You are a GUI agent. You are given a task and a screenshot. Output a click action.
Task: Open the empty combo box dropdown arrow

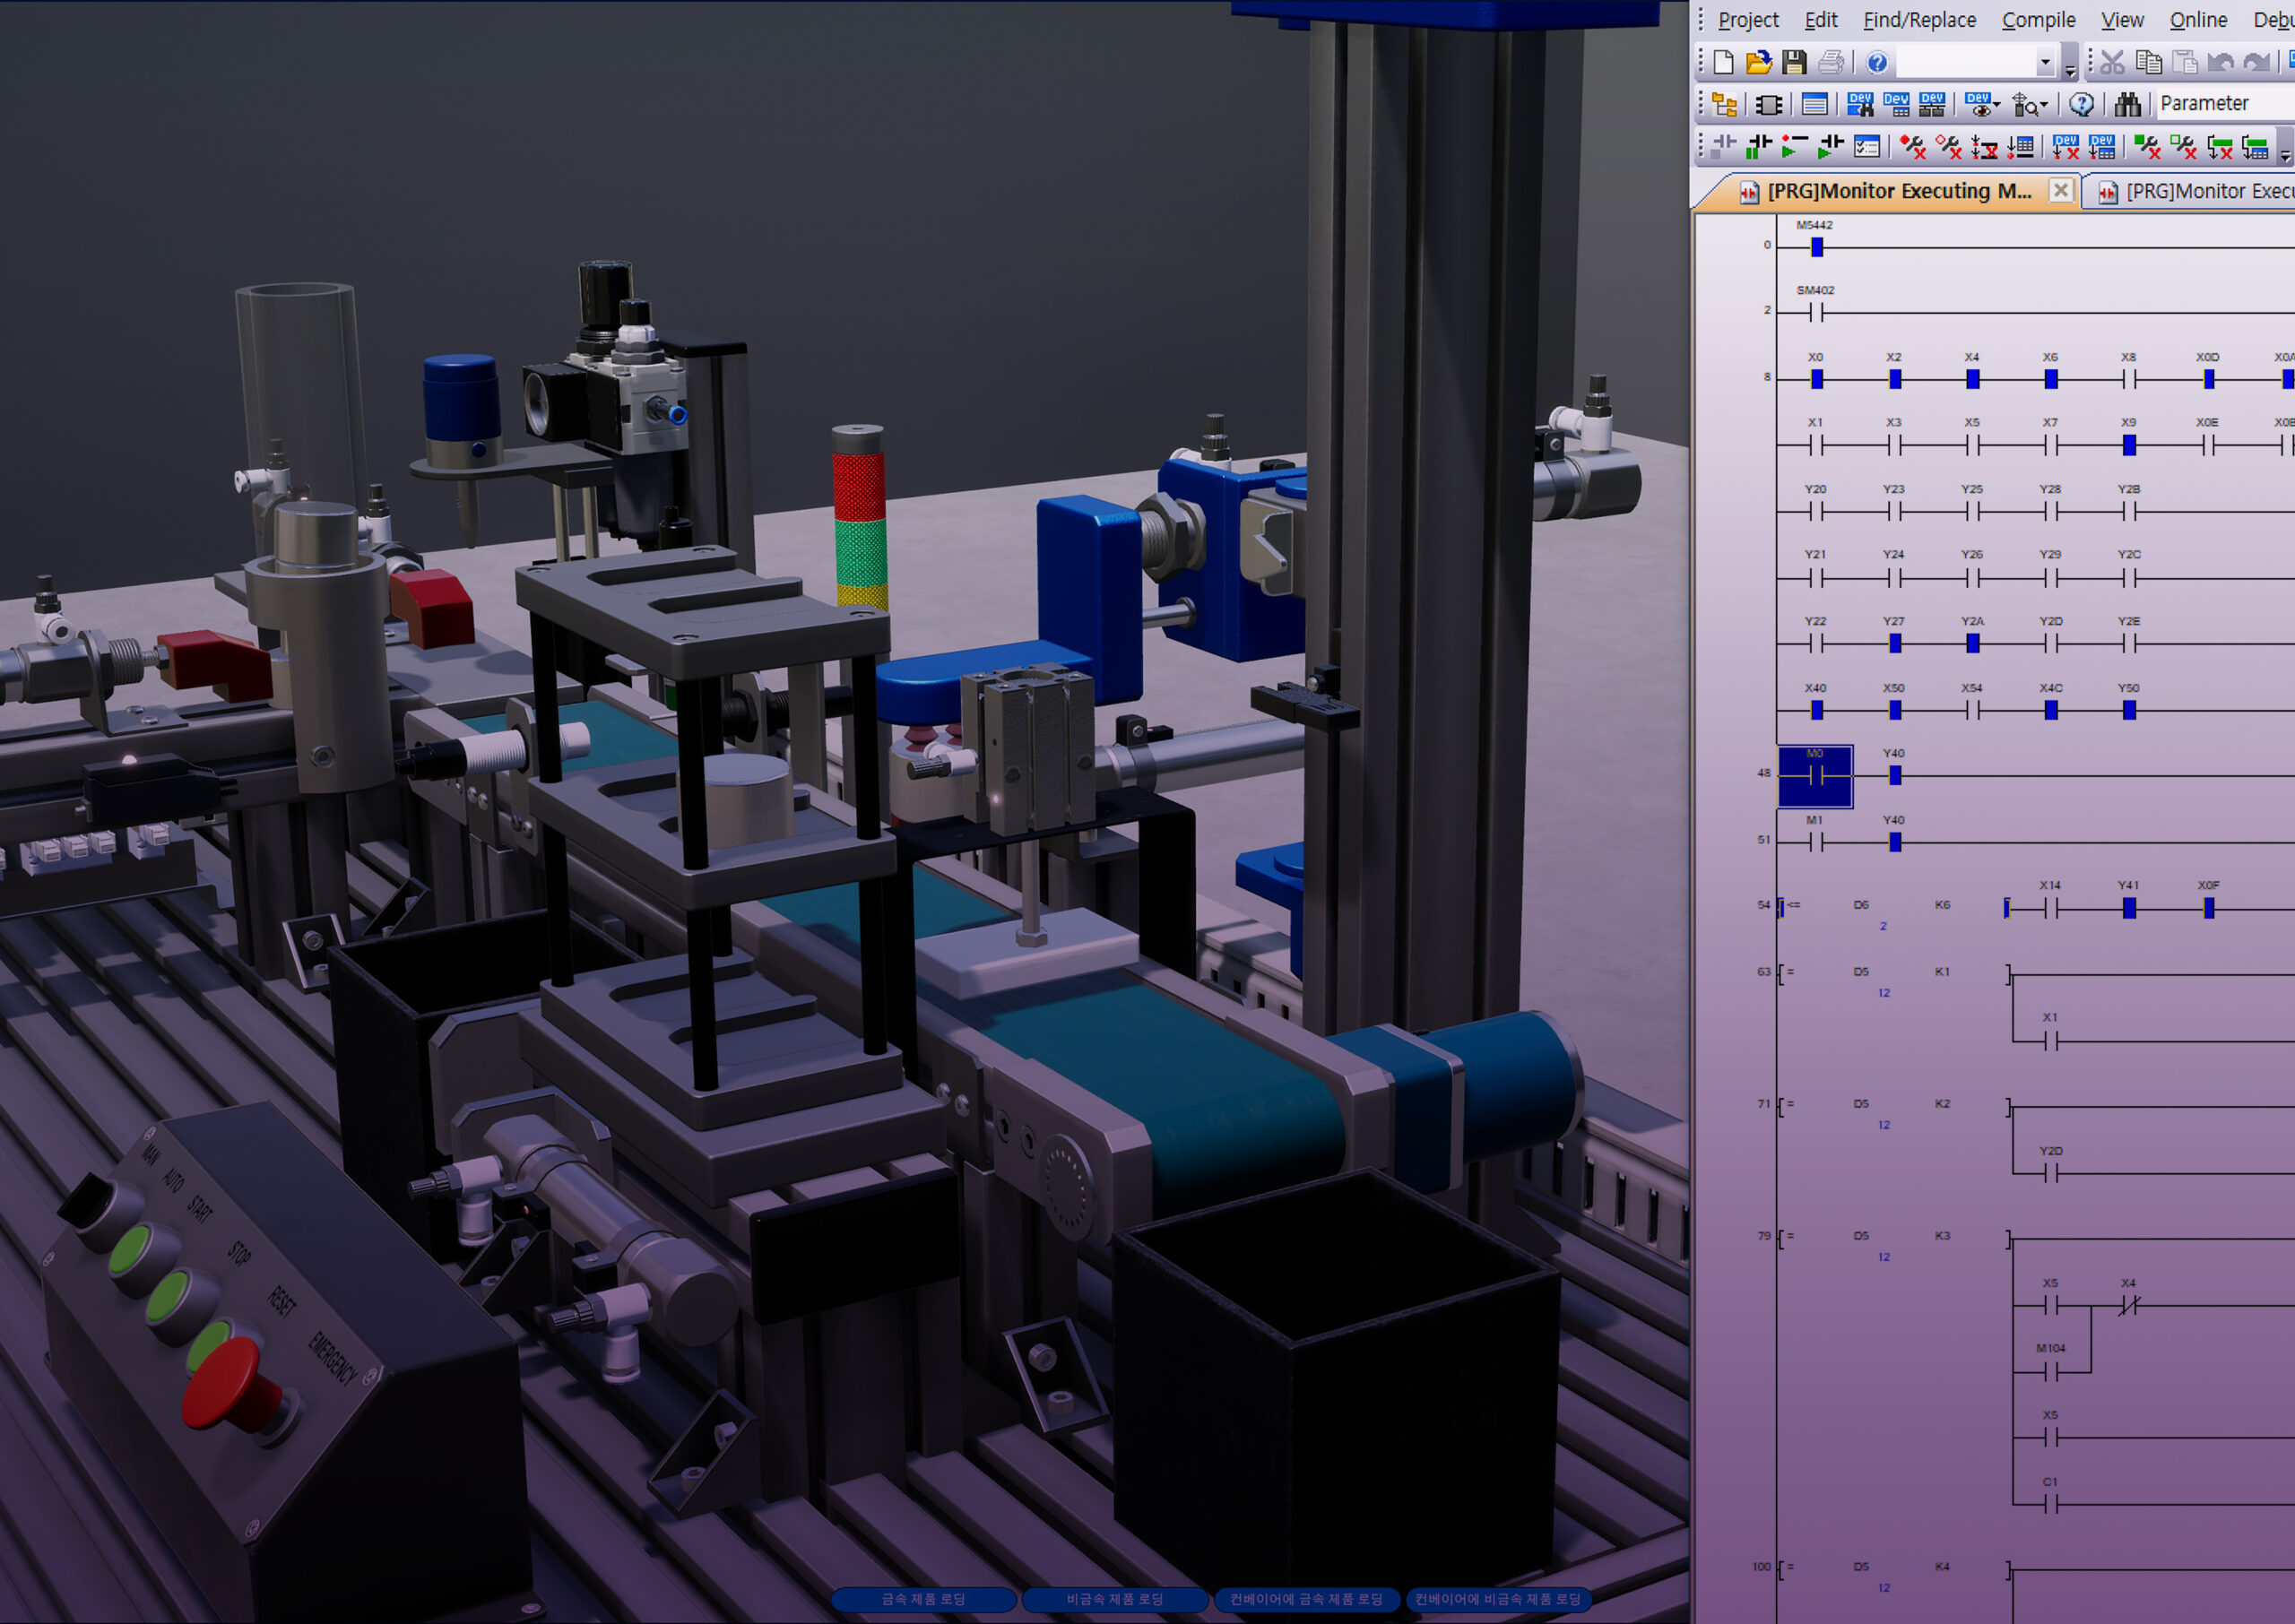click(2045, 62)
